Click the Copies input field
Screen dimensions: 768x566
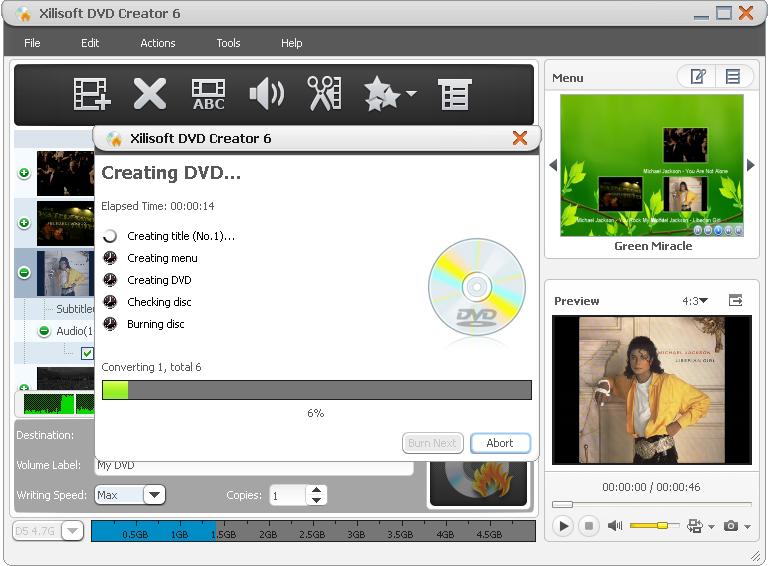tap(288, 495)
